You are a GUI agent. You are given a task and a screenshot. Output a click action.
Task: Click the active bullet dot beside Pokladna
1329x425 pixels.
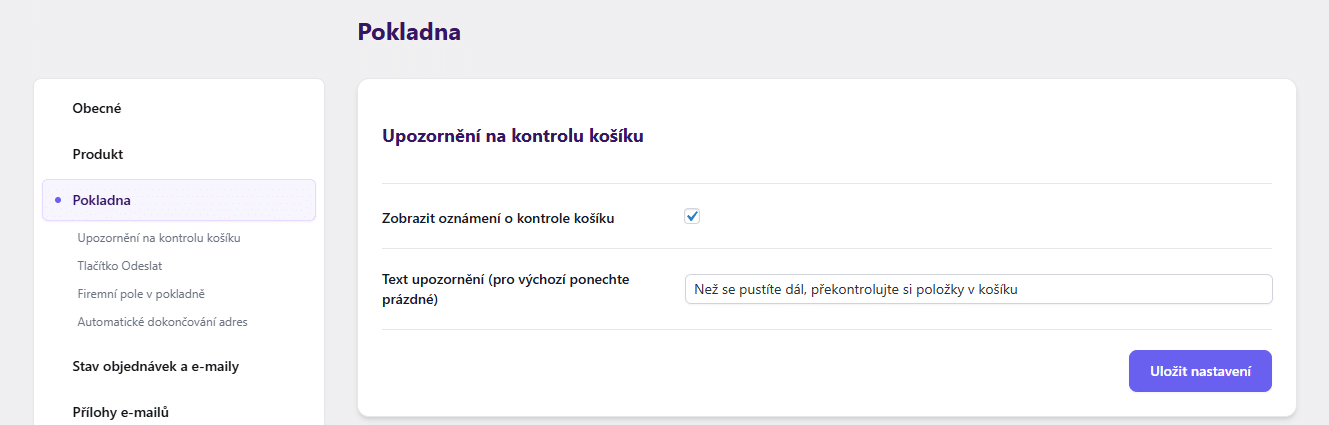tap(58, 200)
